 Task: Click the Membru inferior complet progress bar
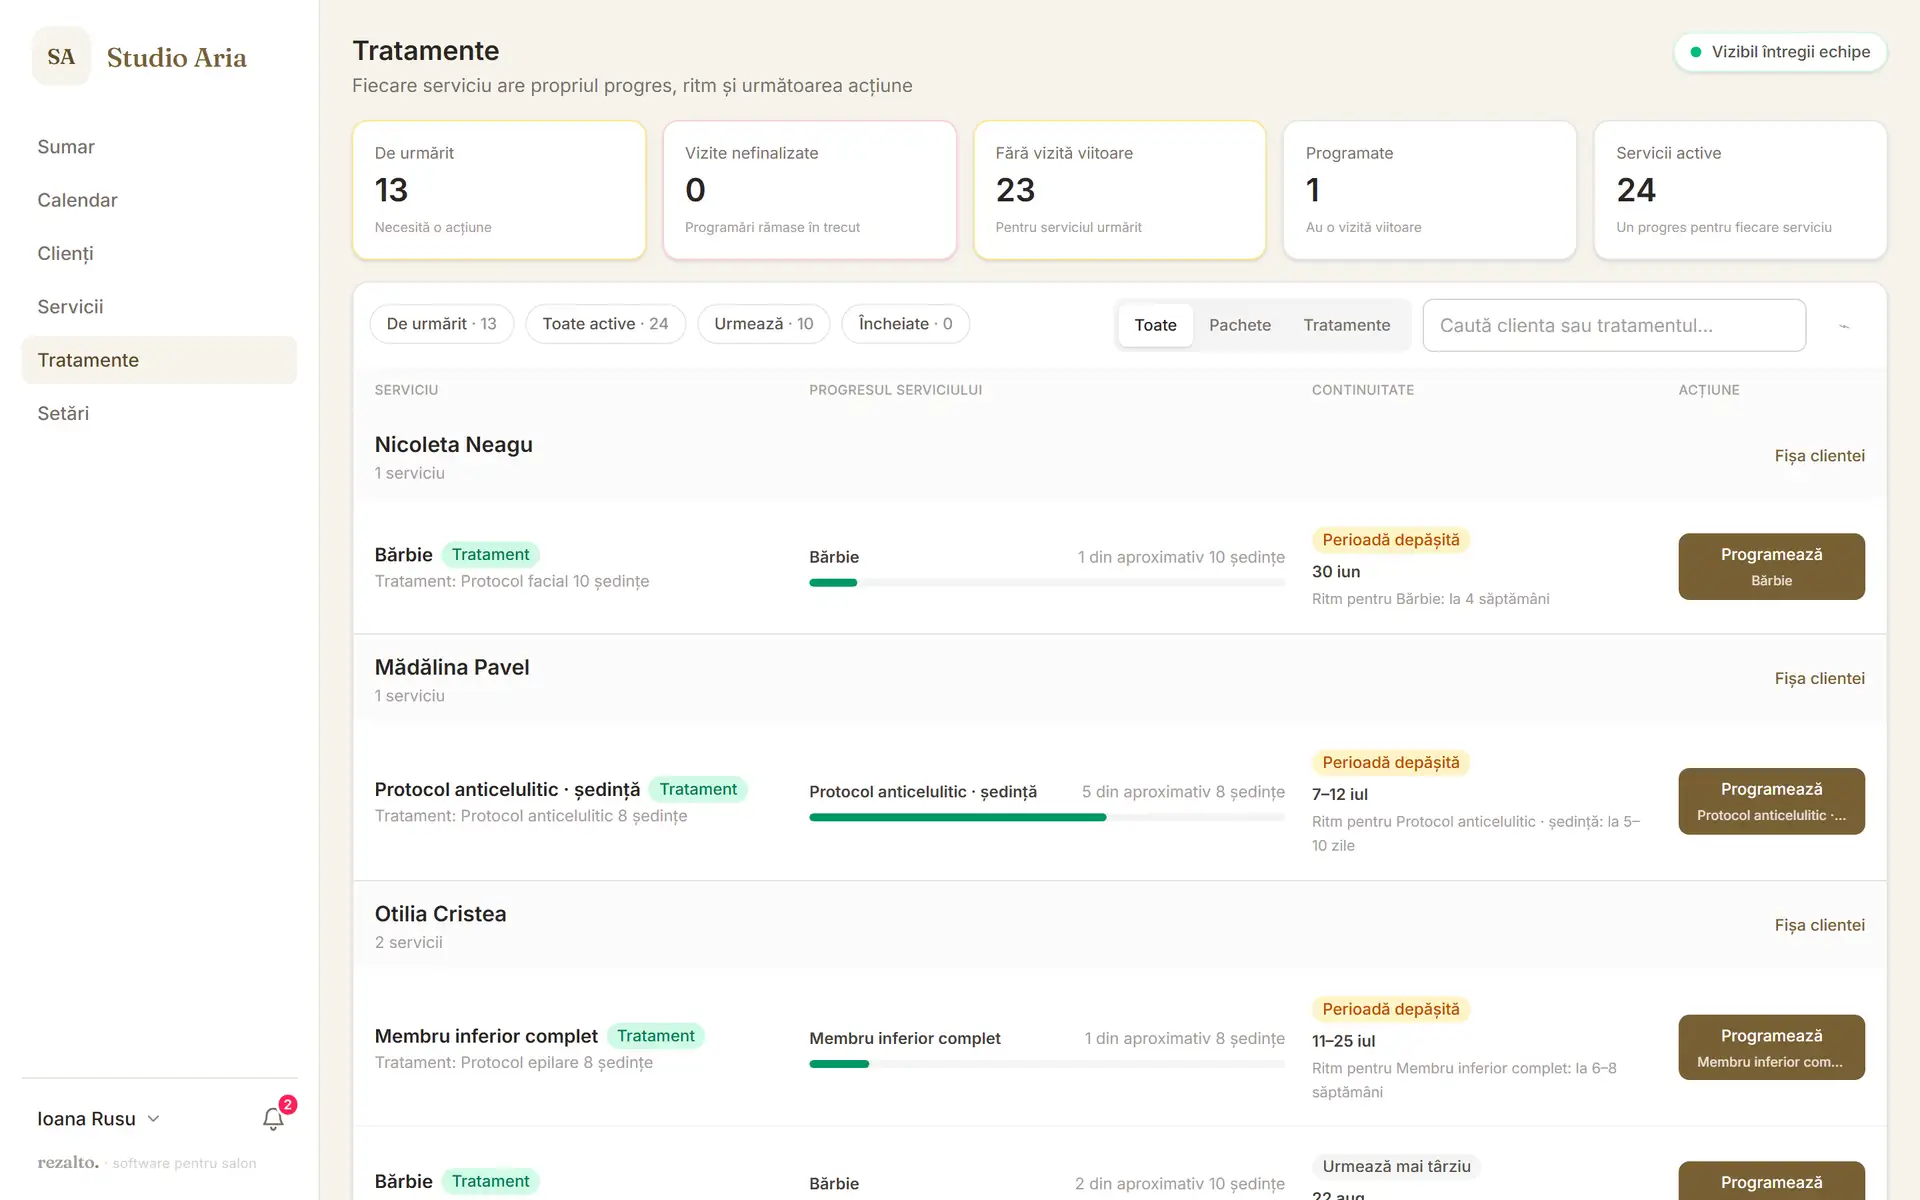1047,1064
